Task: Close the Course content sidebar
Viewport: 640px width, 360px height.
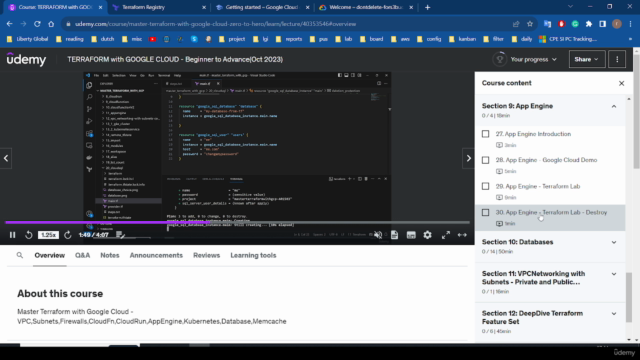Action: click(x=621, y=83)
